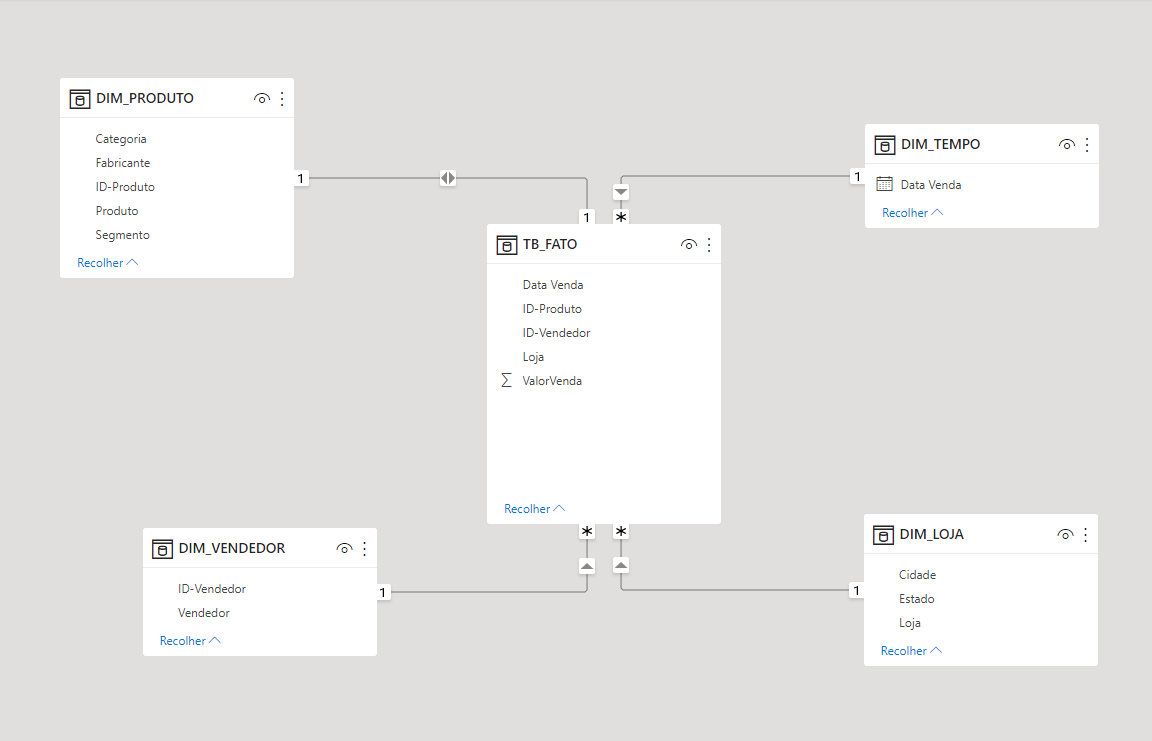
Task: Select the relationship line between TB_FATO and DIM_VENDEDOR
Action: coord(480,591)
